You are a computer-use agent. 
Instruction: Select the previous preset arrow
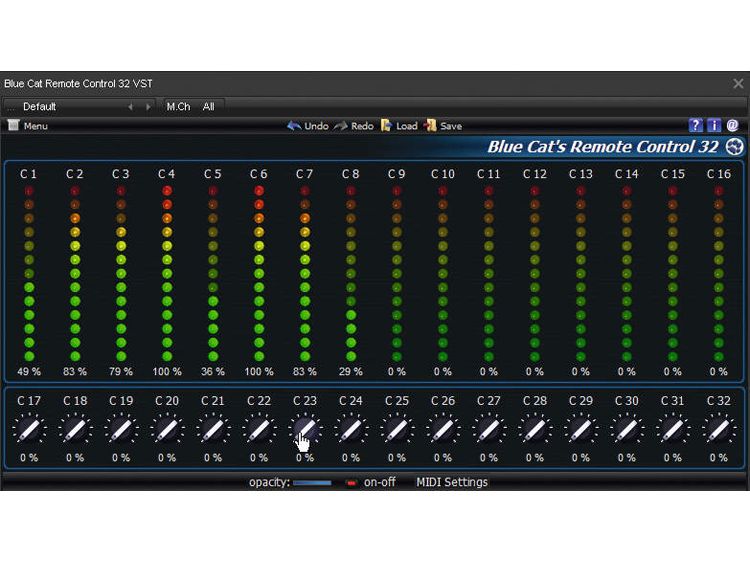pyautogui.click(x=131, y=107)
